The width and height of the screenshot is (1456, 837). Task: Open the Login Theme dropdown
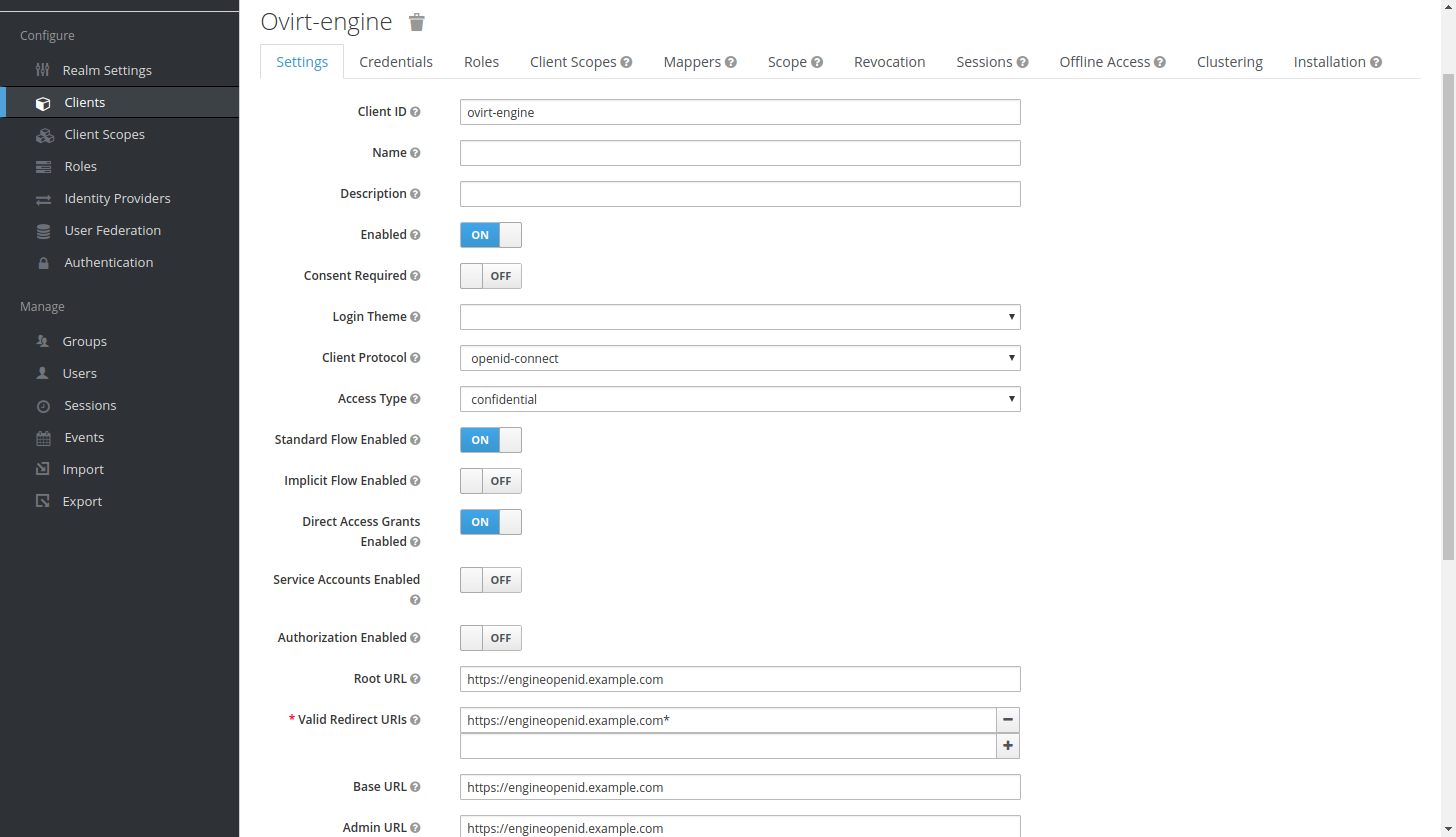pyautogui.click(x=739, y=317)
